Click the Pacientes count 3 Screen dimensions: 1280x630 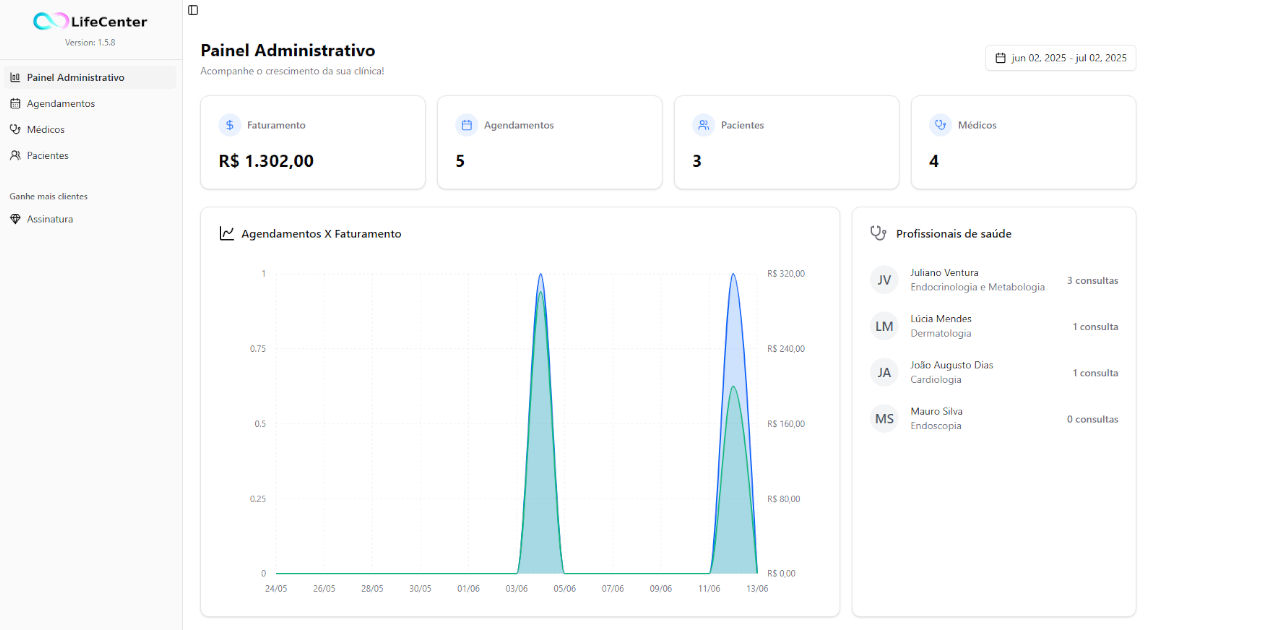(697, 161)
